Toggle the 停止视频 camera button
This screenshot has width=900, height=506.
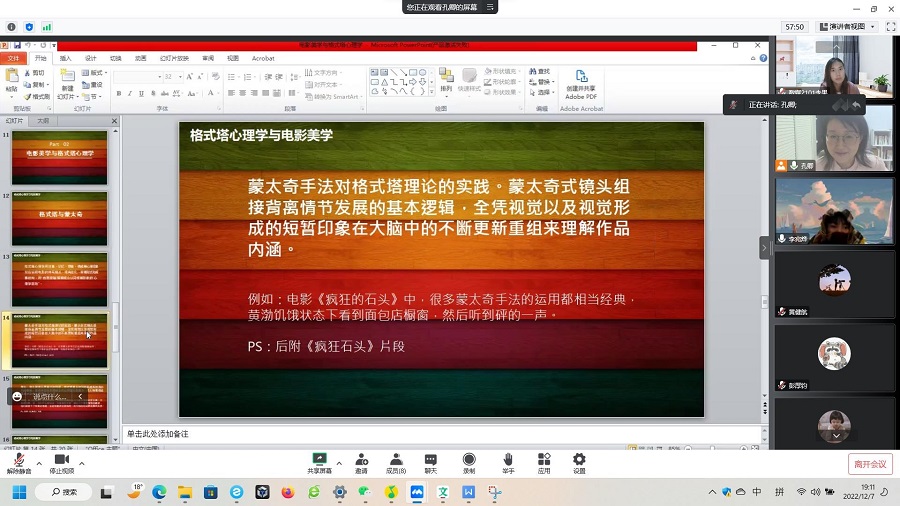[61, 459]
